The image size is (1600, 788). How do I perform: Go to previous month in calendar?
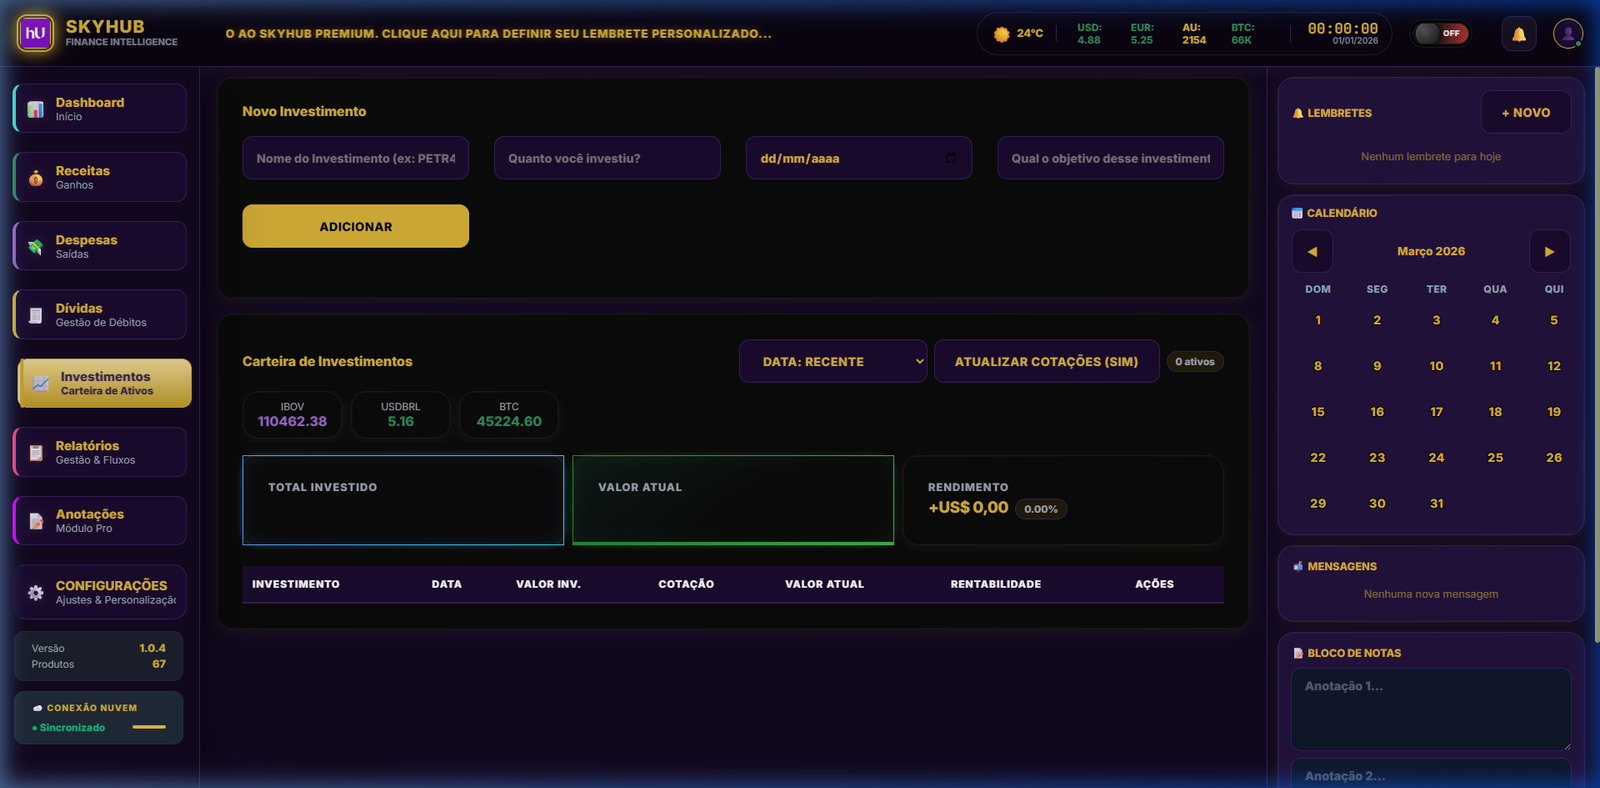pyautogui.click(x=1312, y=251)
